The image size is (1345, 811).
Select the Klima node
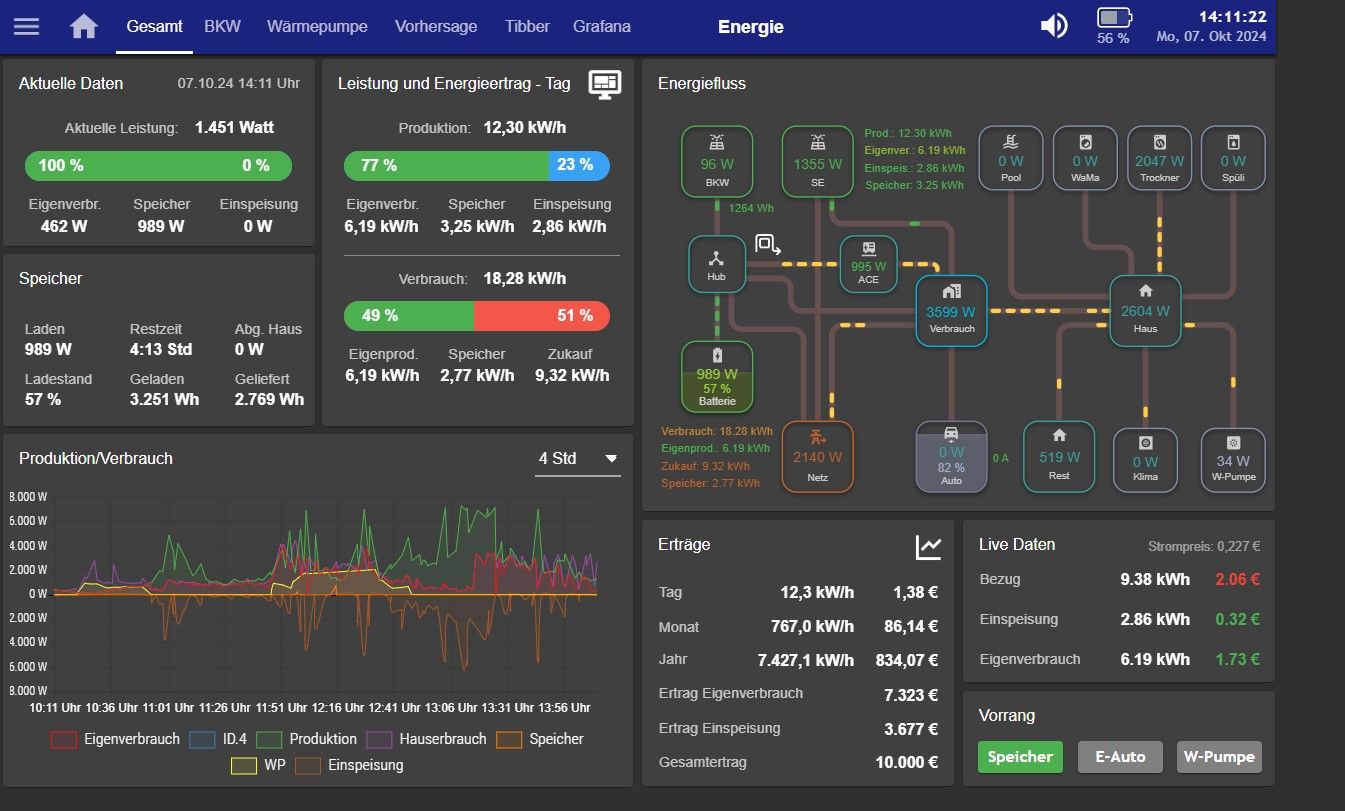click(x=1145, y=460)
